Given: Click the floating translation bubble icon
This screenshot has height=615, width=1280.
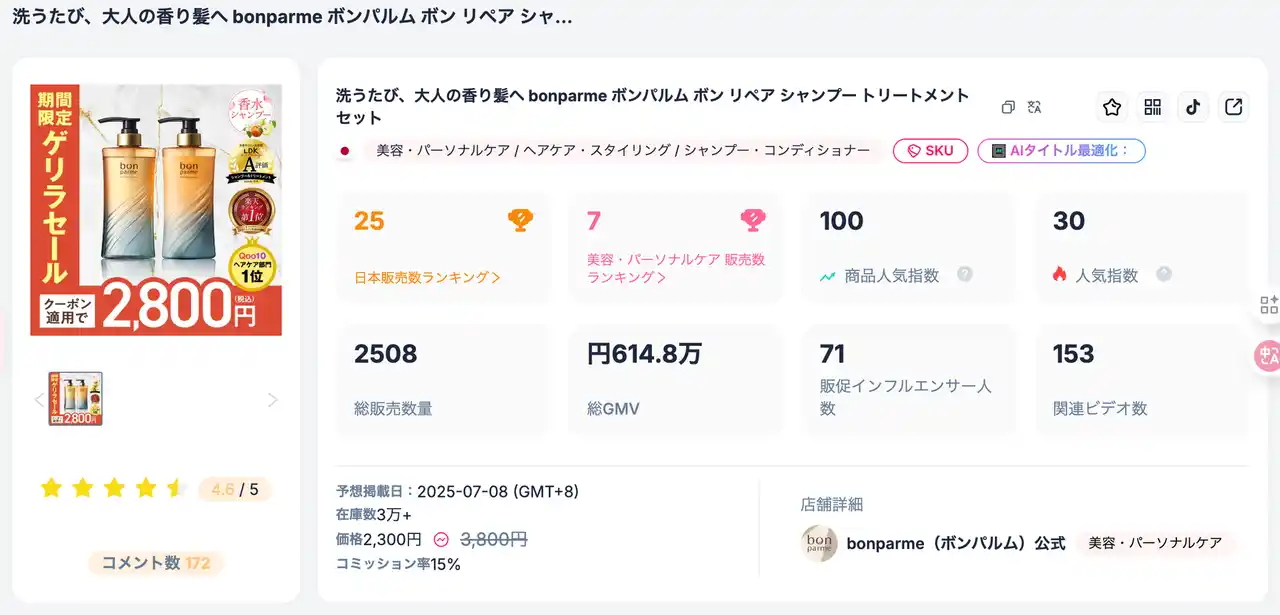Looking at the screenshot, I should pyautogui.click(x=1267, y=357).
